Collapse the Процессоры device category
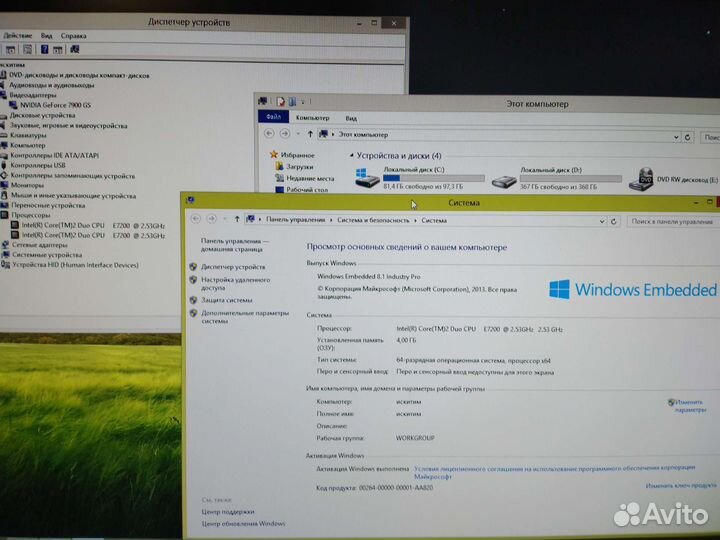This screenshot has height=540, width=720. point(3,215)
